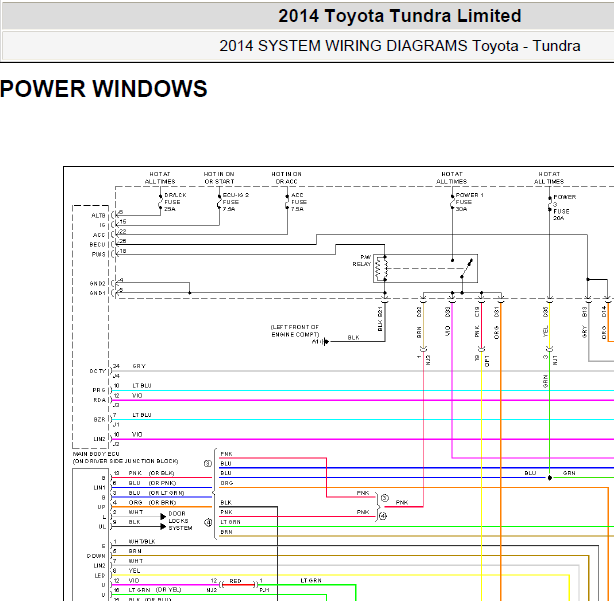Click the 'DOWN' terminal label
The height and width of the screenshot is (601, 614).
[96, 556]
